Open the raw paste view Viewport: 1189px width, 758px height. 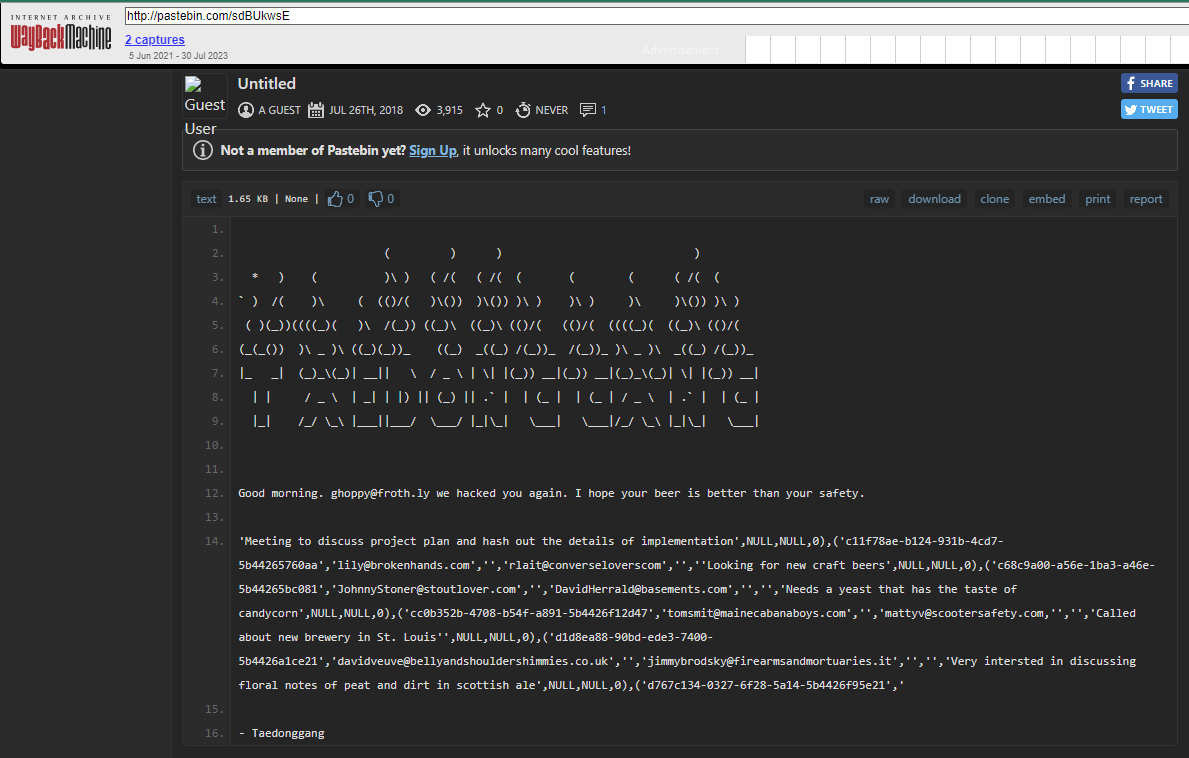click(x=879, y=199)
